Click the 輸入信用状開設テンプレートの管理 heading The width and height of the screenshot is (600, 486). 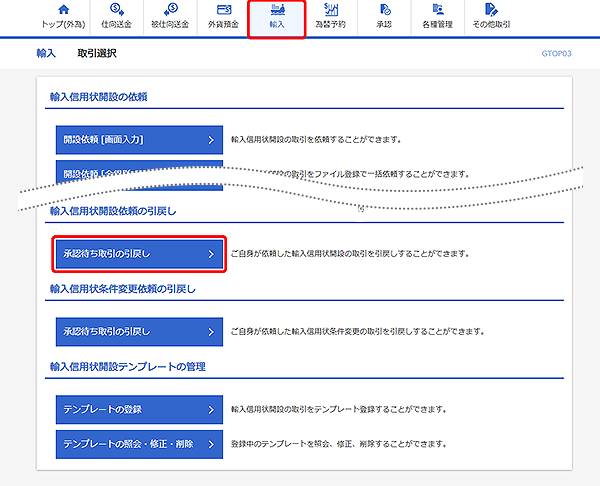[x=128, y=367]
